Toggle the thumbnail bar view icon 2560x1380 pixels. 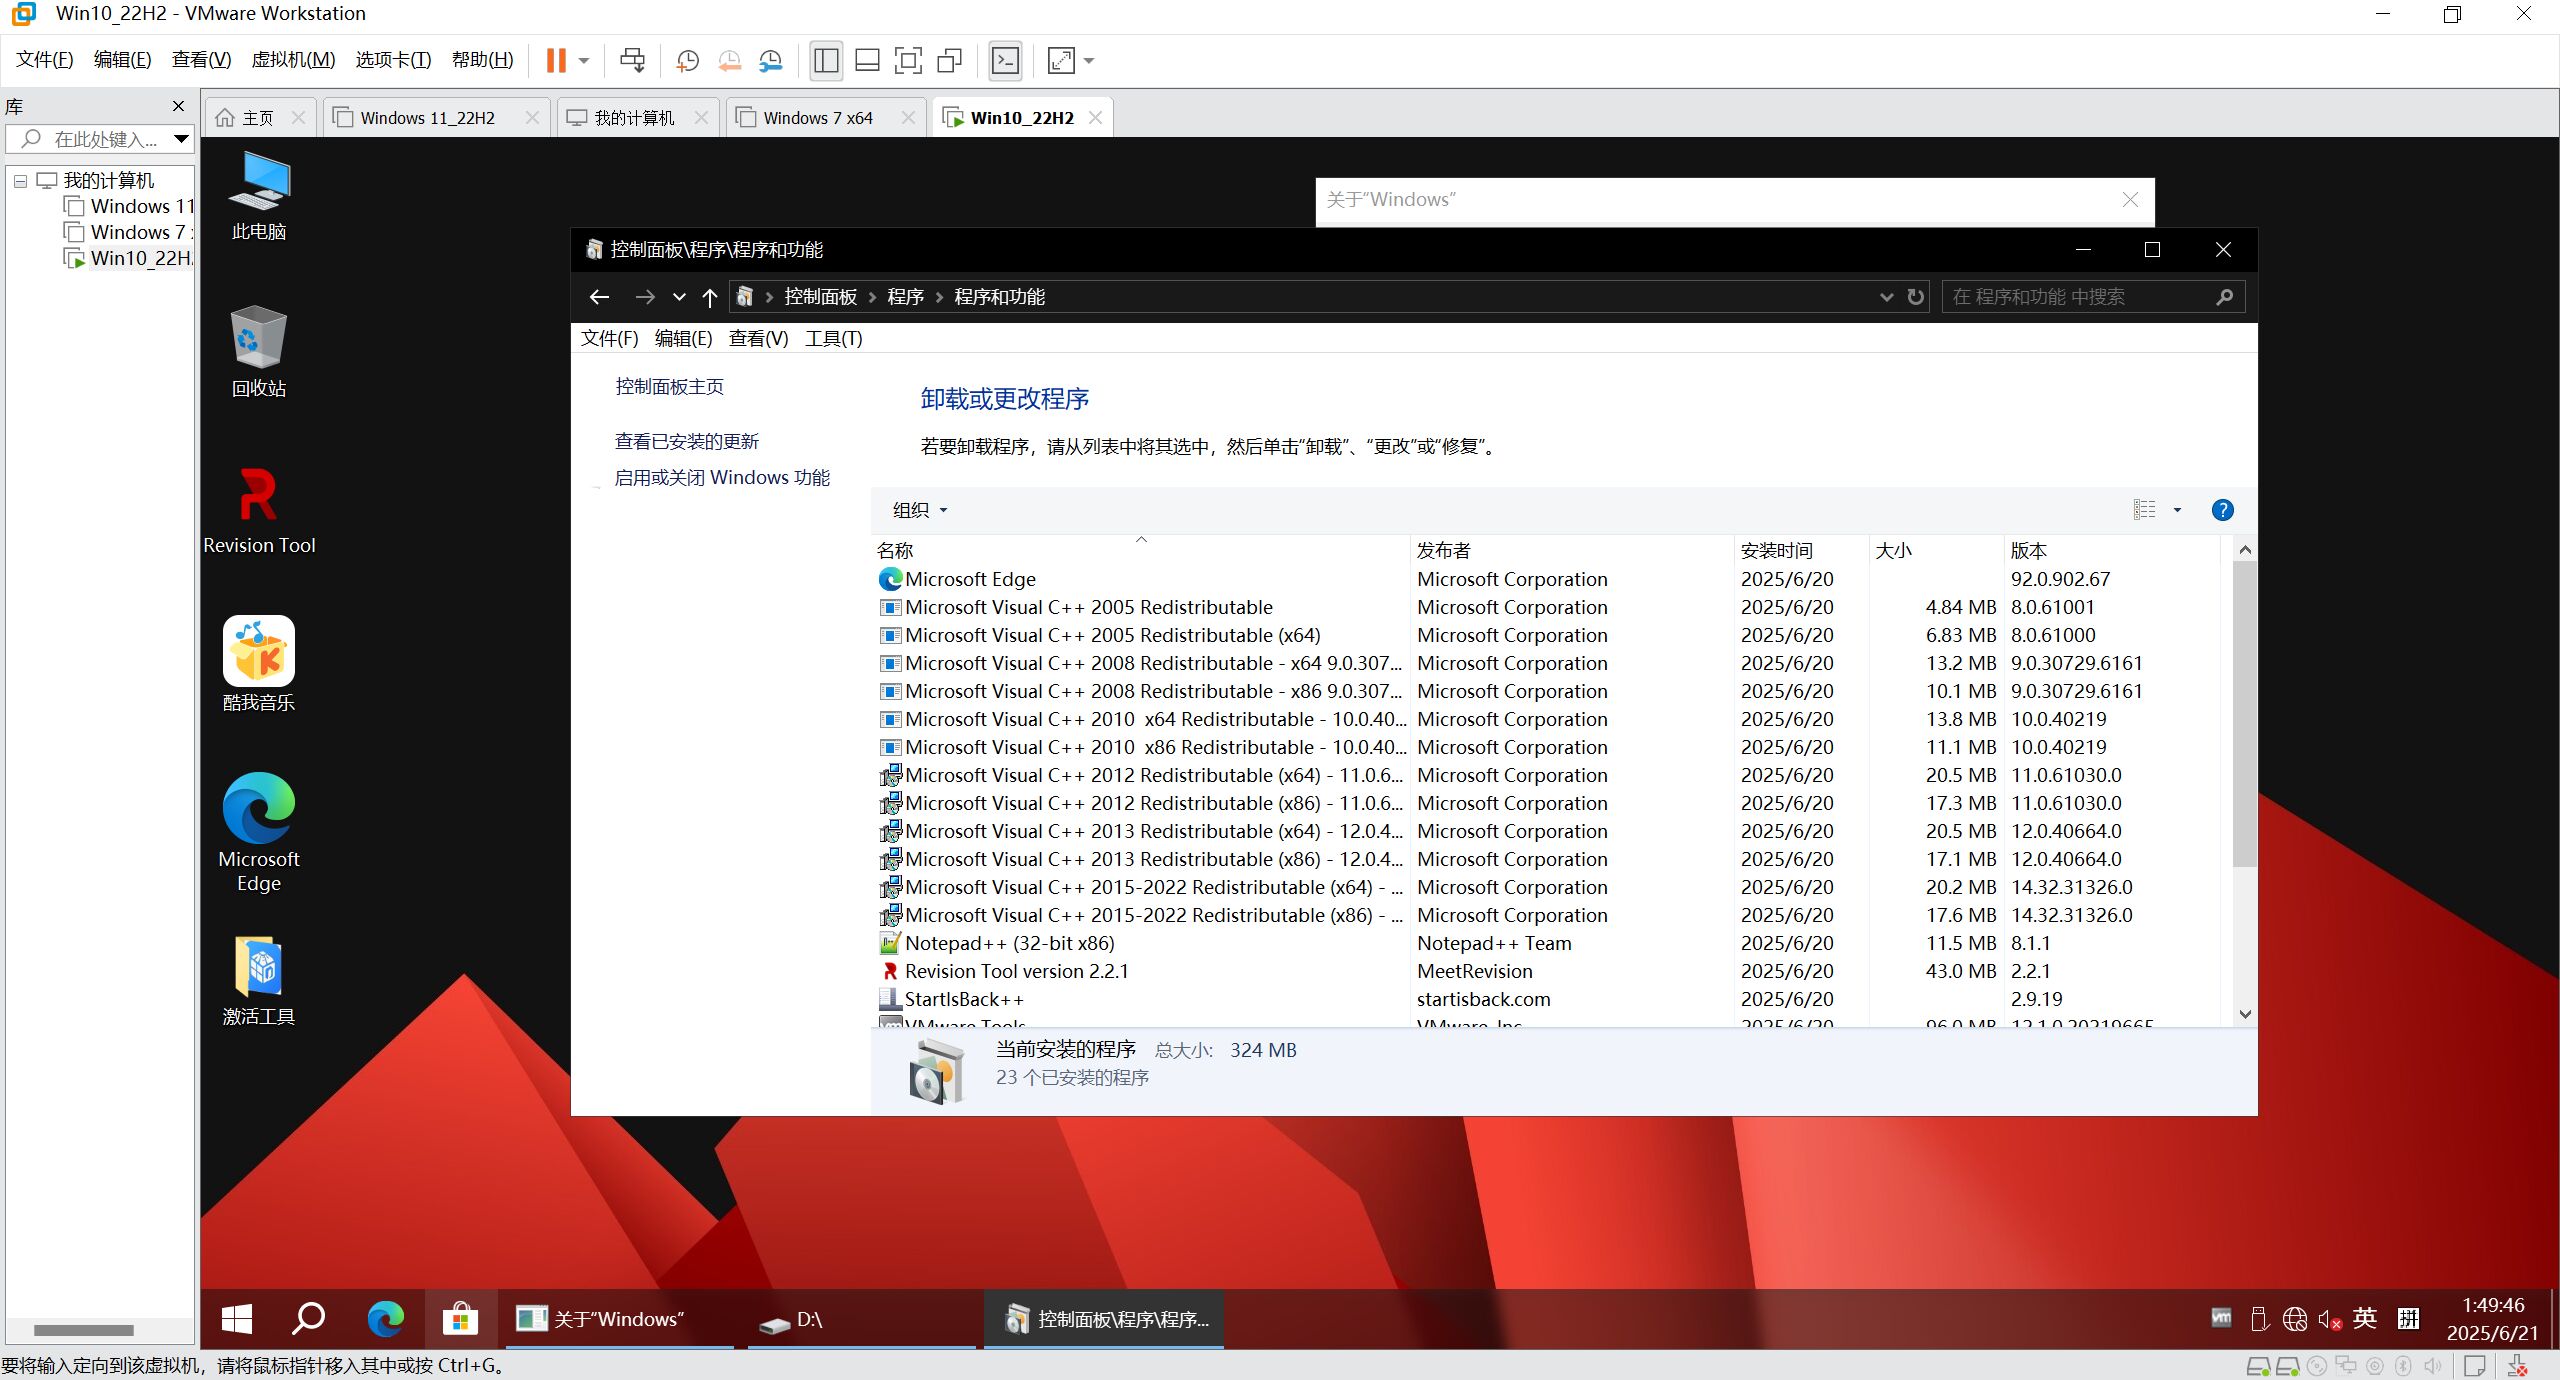[867, 61]
